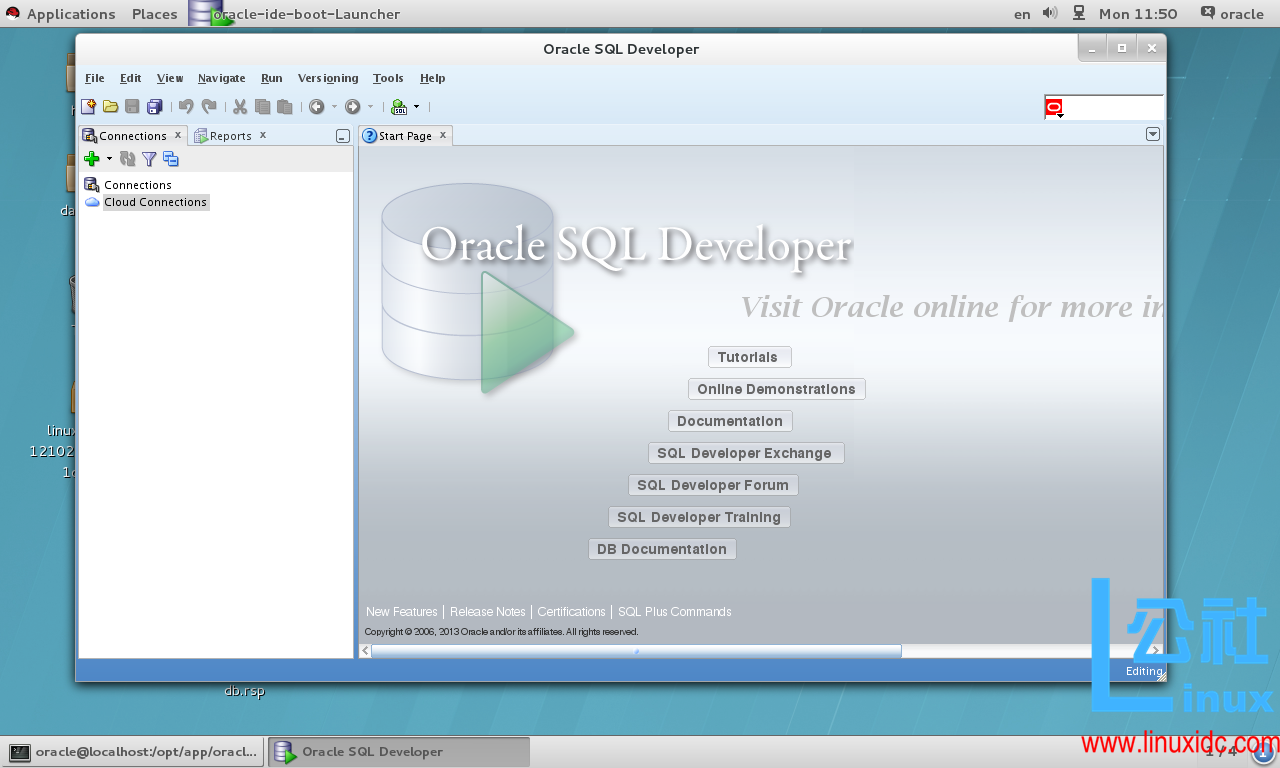Click the Redo toolbar icon
The width and height of the screenshot is (1280, 768).
pyautogui.click(x=209, y=107)
